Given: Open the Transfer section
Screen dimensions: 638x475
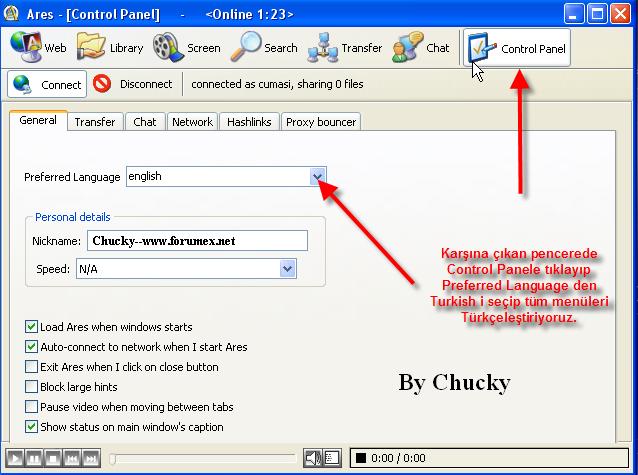Looking at the screenshot, I should pyautogui.click(x=345, y=47).
